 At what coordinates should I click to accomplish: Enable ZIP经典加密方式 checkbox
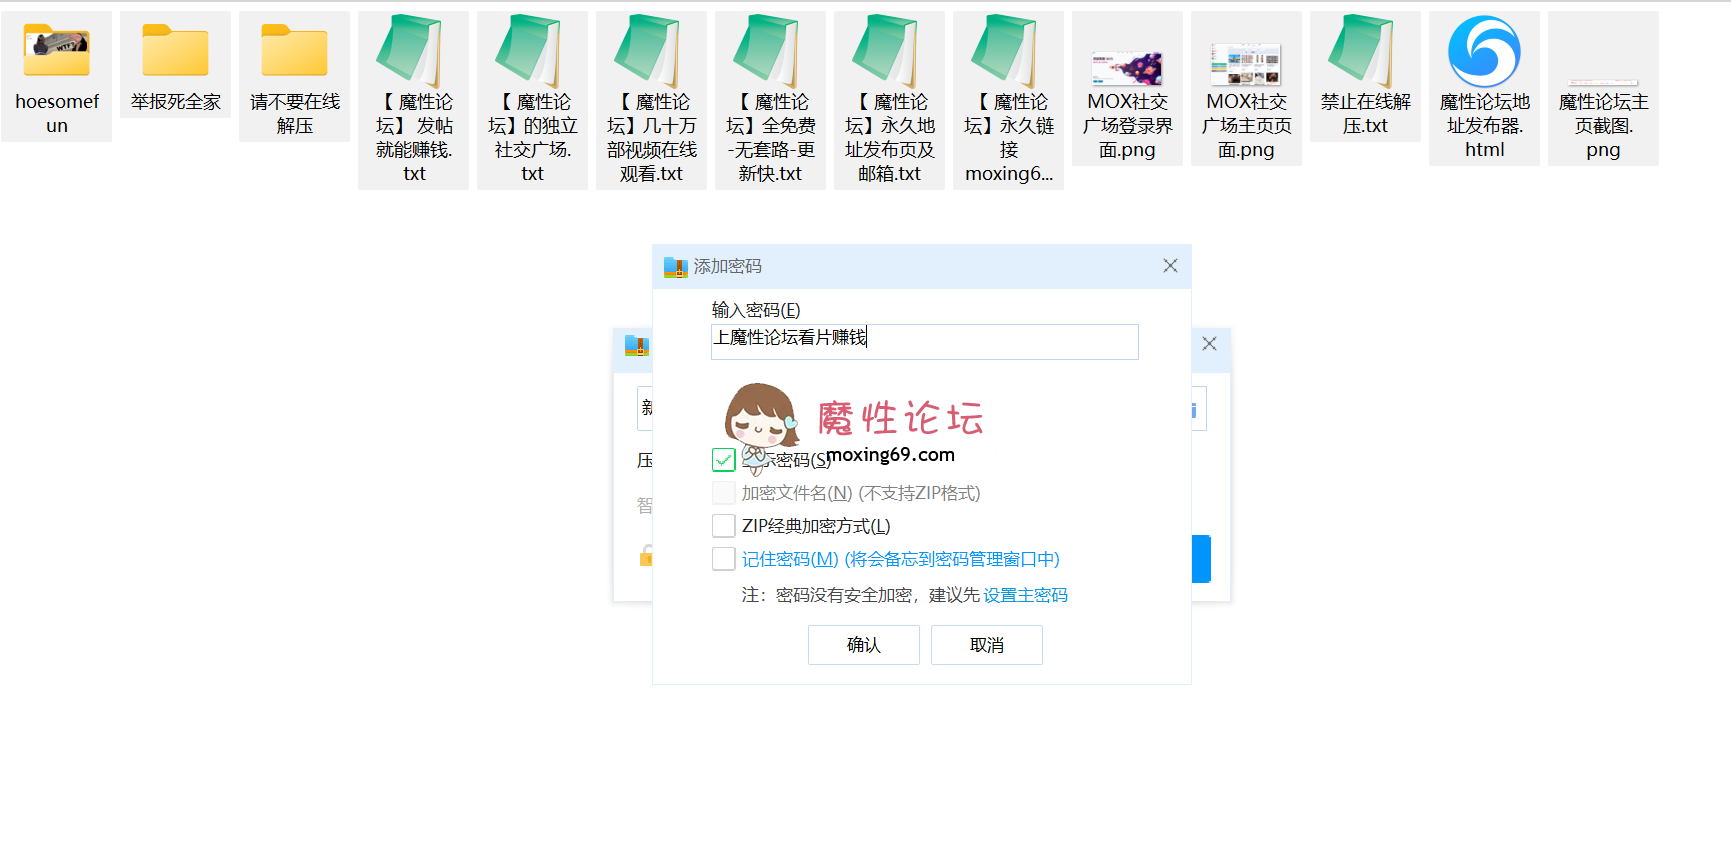pos(724,526)
